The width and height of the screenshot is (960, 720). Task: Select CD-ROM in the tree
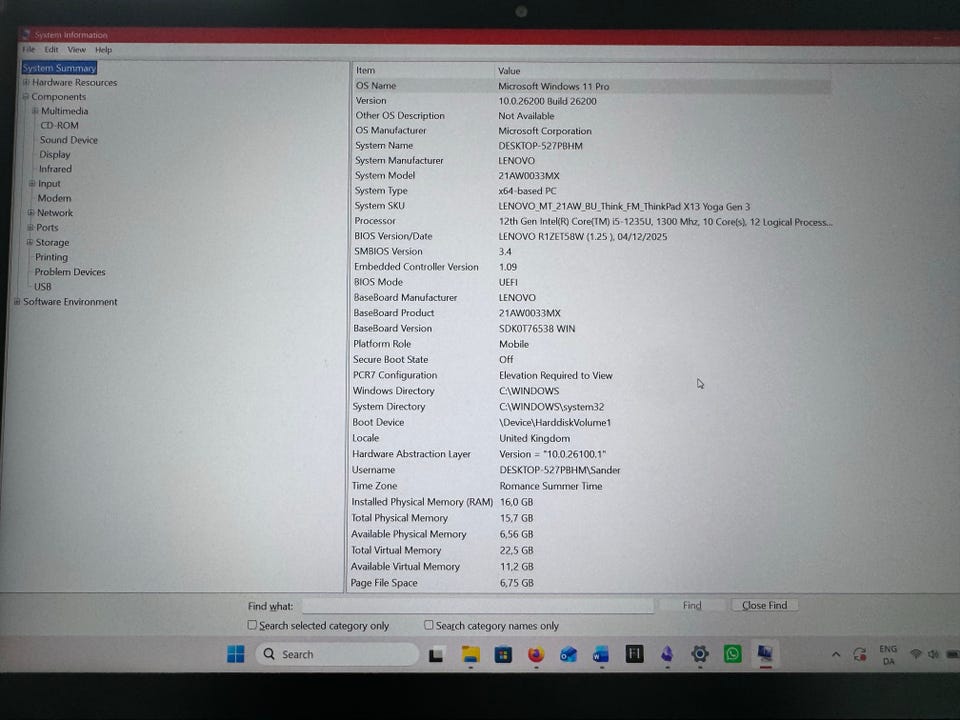coord(59,125)
